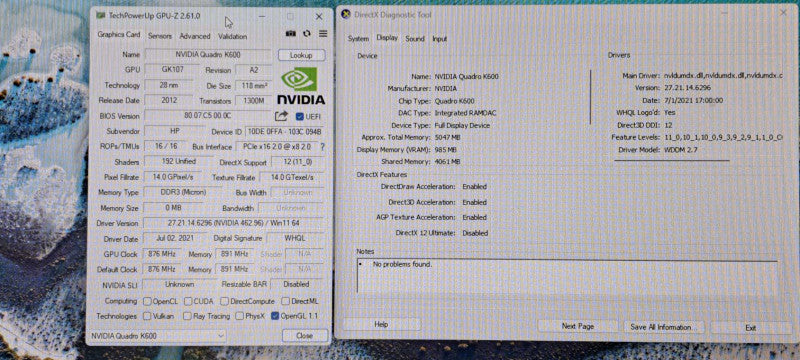Click the Bus Interface question mark

(x=322, y=147)
